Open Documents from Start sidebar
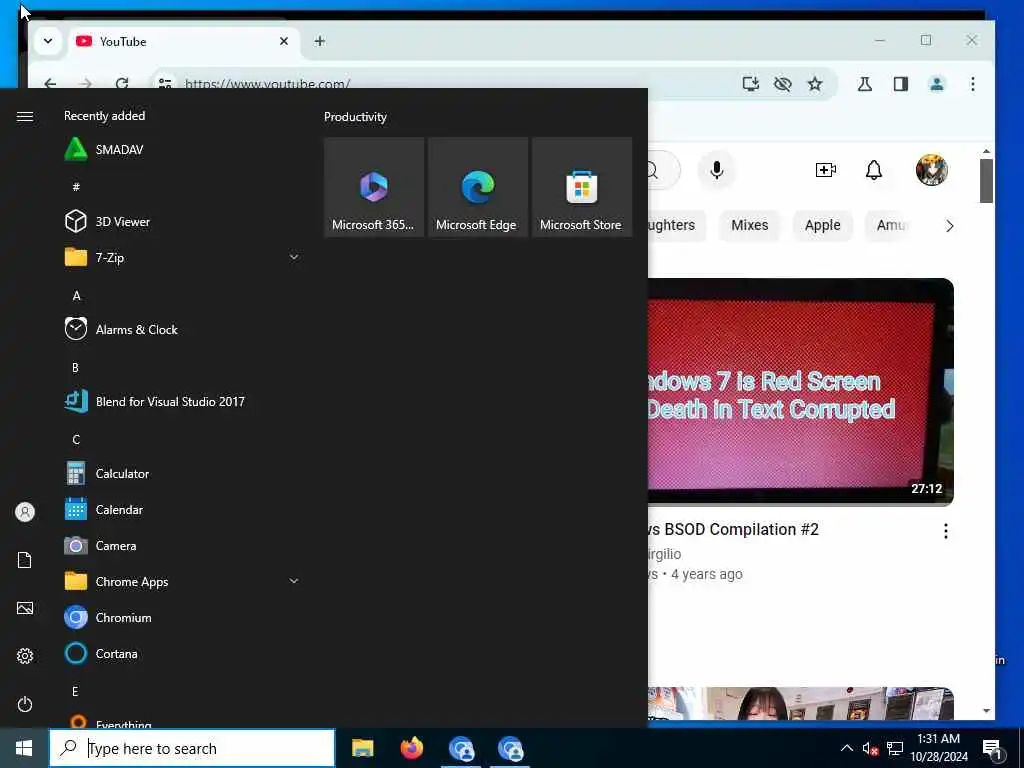The height and width of the screenshot is (768, 1024). pos(25,560)
